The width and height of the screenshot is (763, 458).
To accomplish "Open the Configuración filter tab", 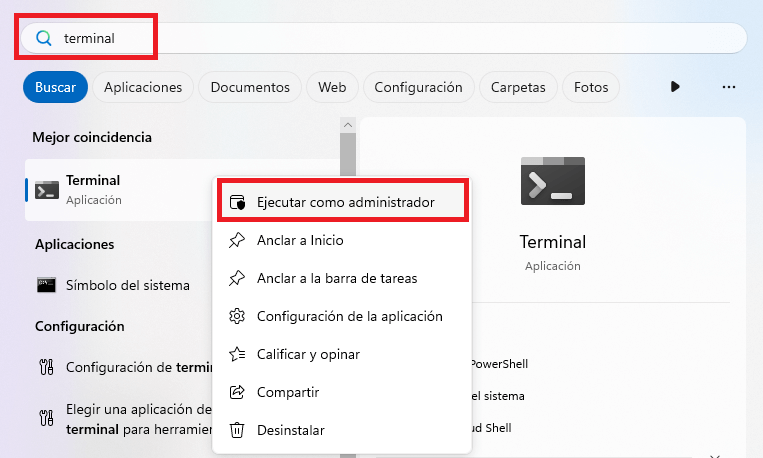I will click(x=418, y=87).
